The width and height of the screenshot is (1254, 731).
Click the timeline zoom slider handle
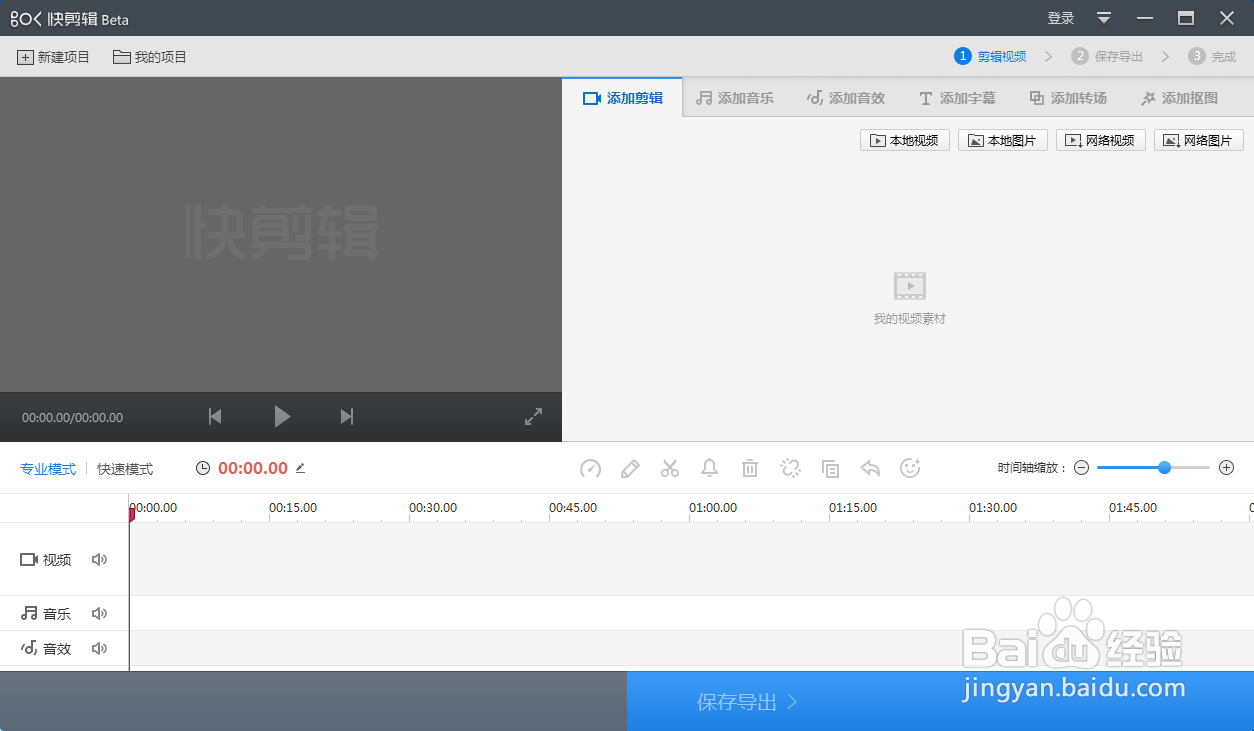(x=1164, y=467)
